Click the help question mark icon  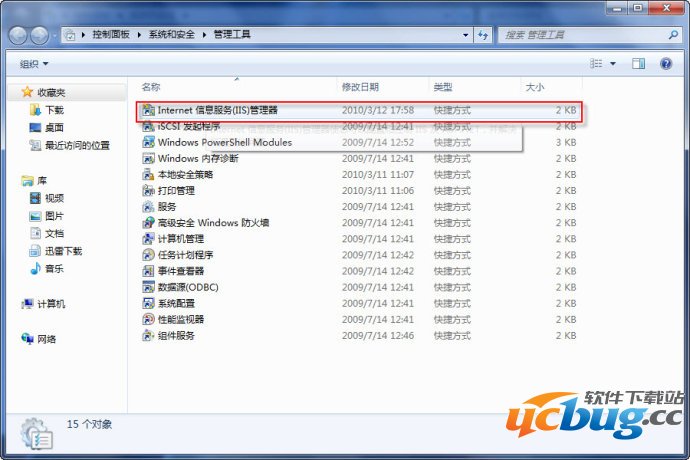click(x=664, y=64)
